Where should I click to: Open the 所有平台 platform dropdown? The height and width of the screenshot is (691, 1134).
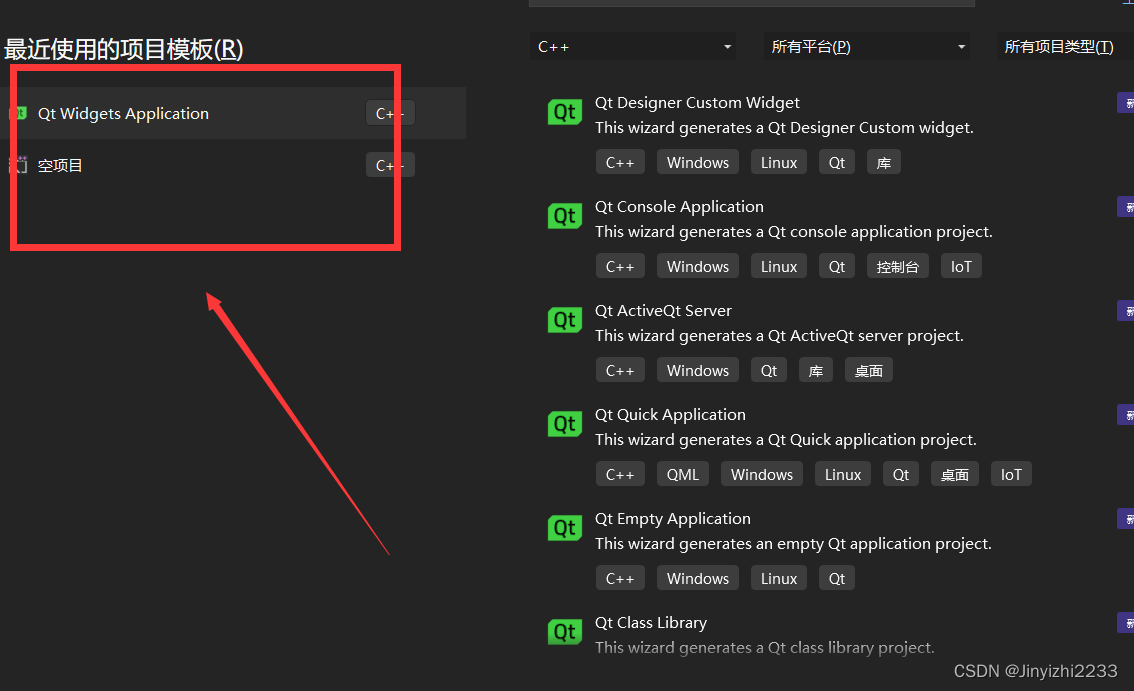(866, 46)
